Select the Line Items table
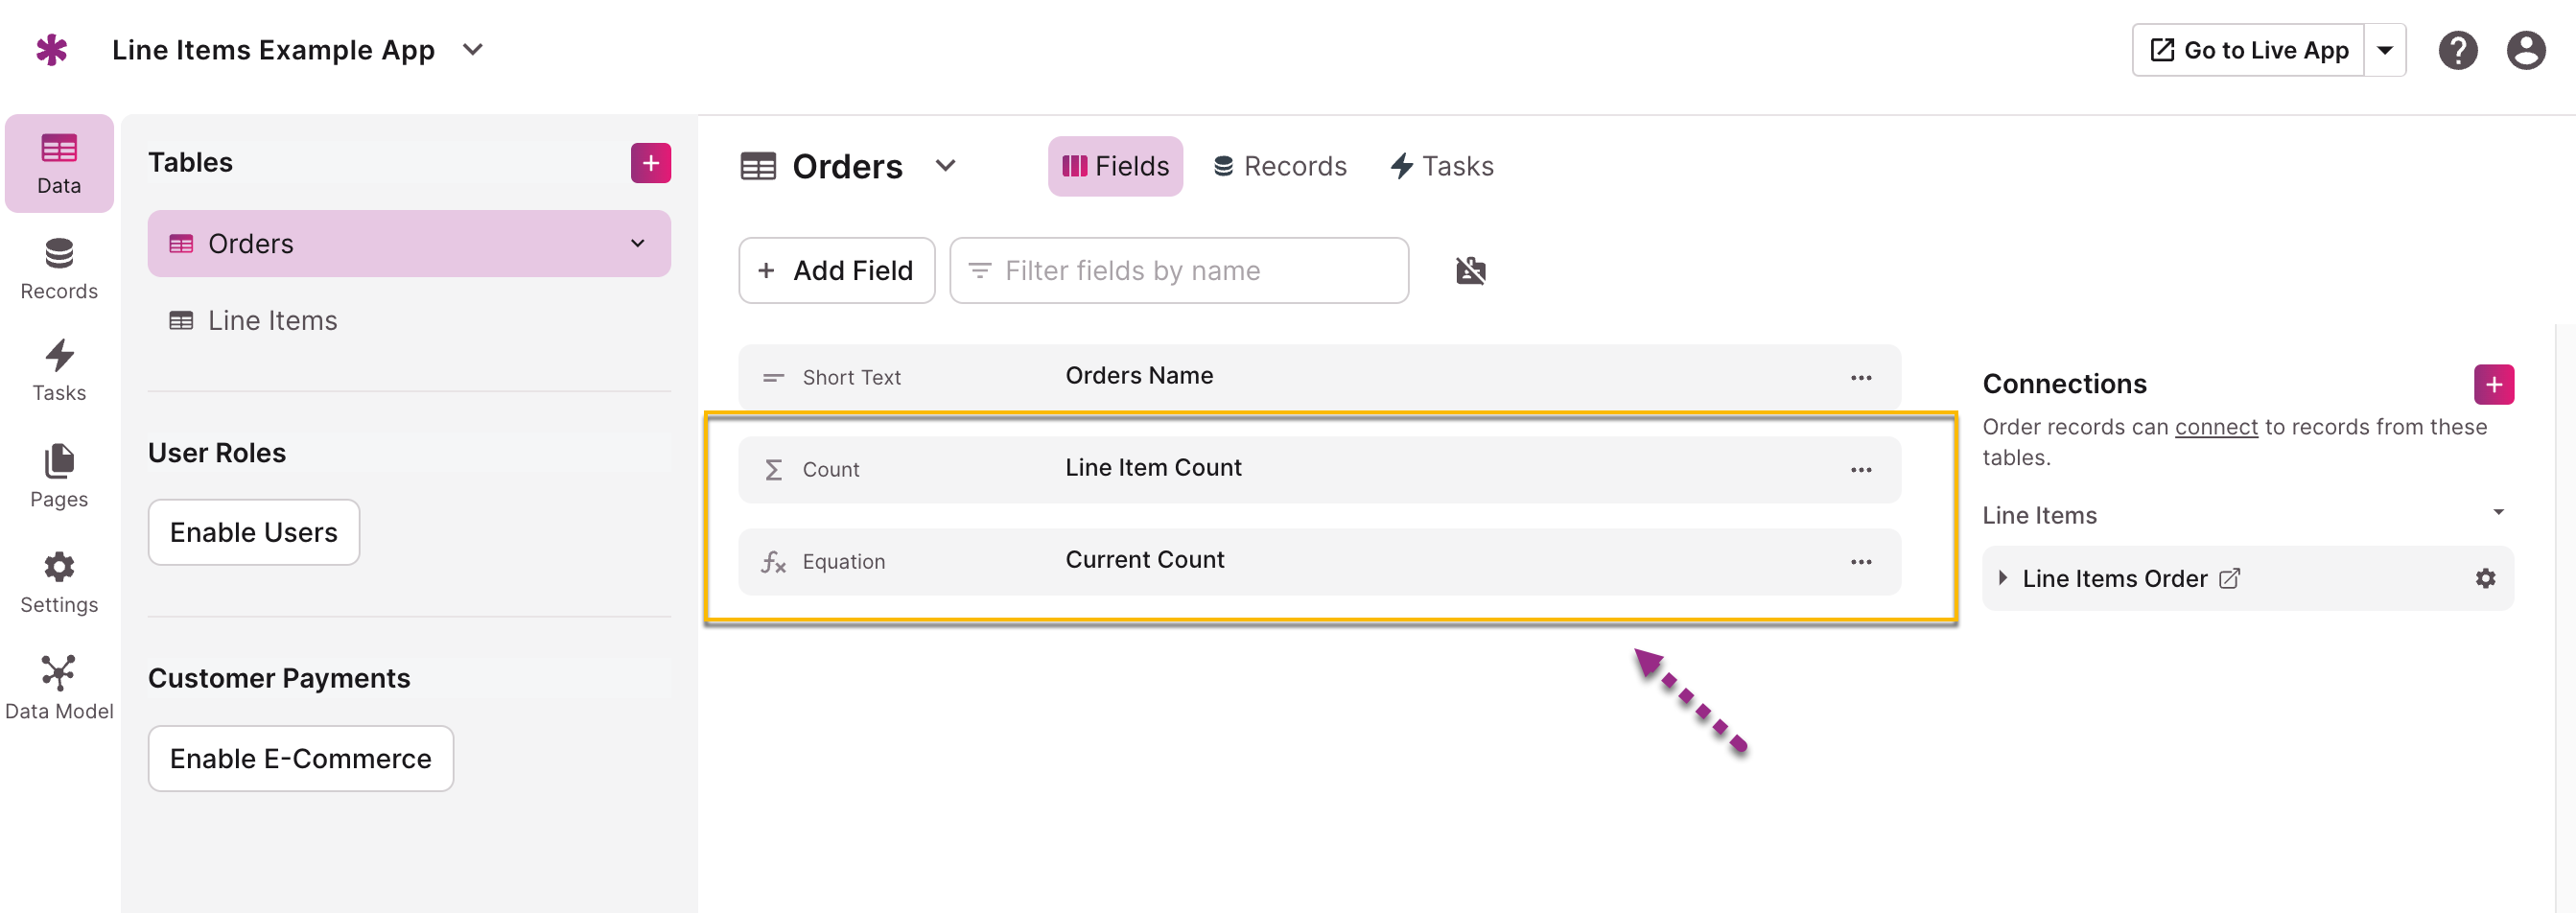Screen dimensions: 2576x913 272,320
